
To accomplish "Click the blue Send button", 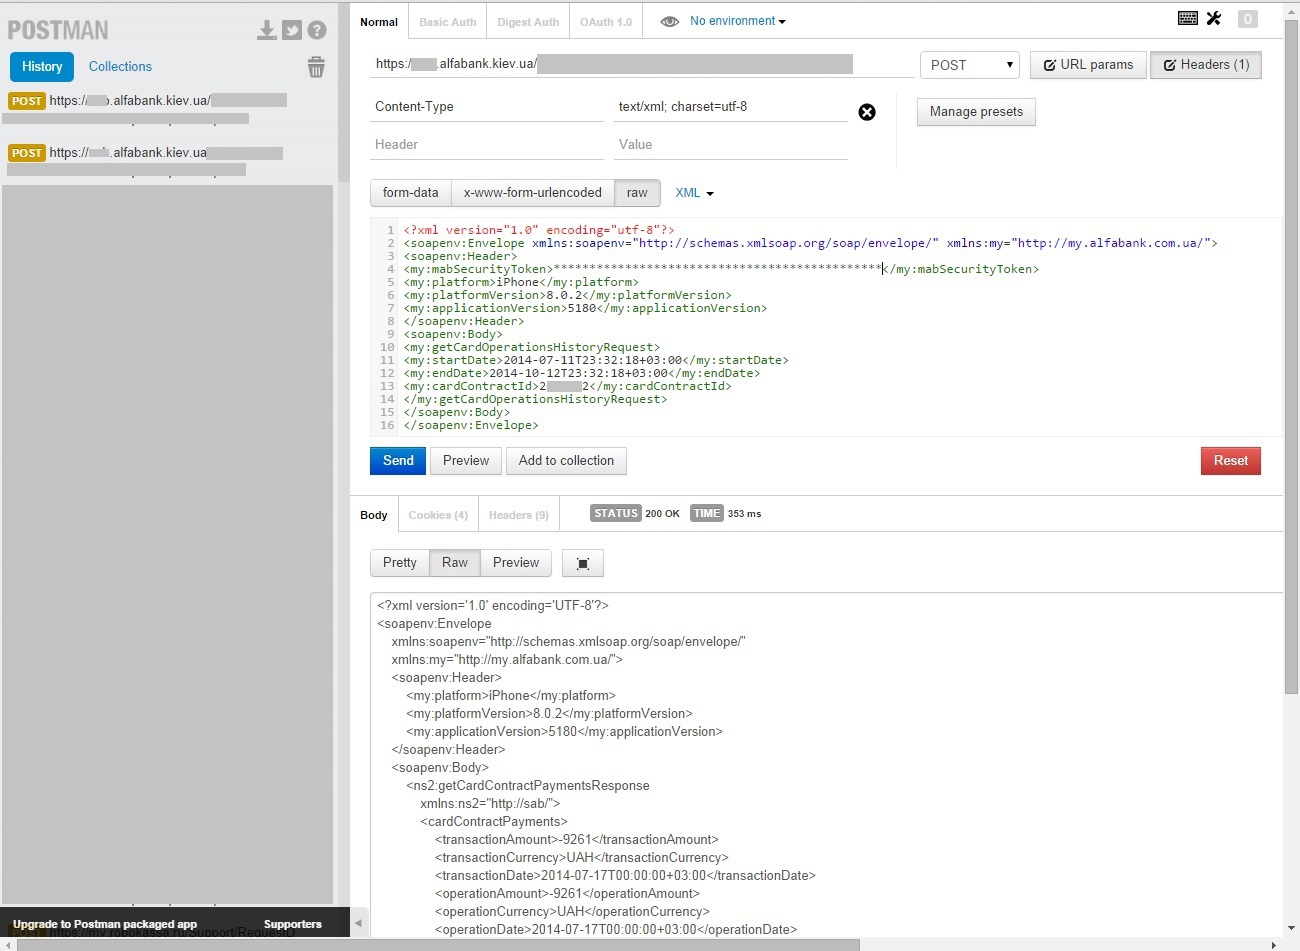I will [398, 461].
